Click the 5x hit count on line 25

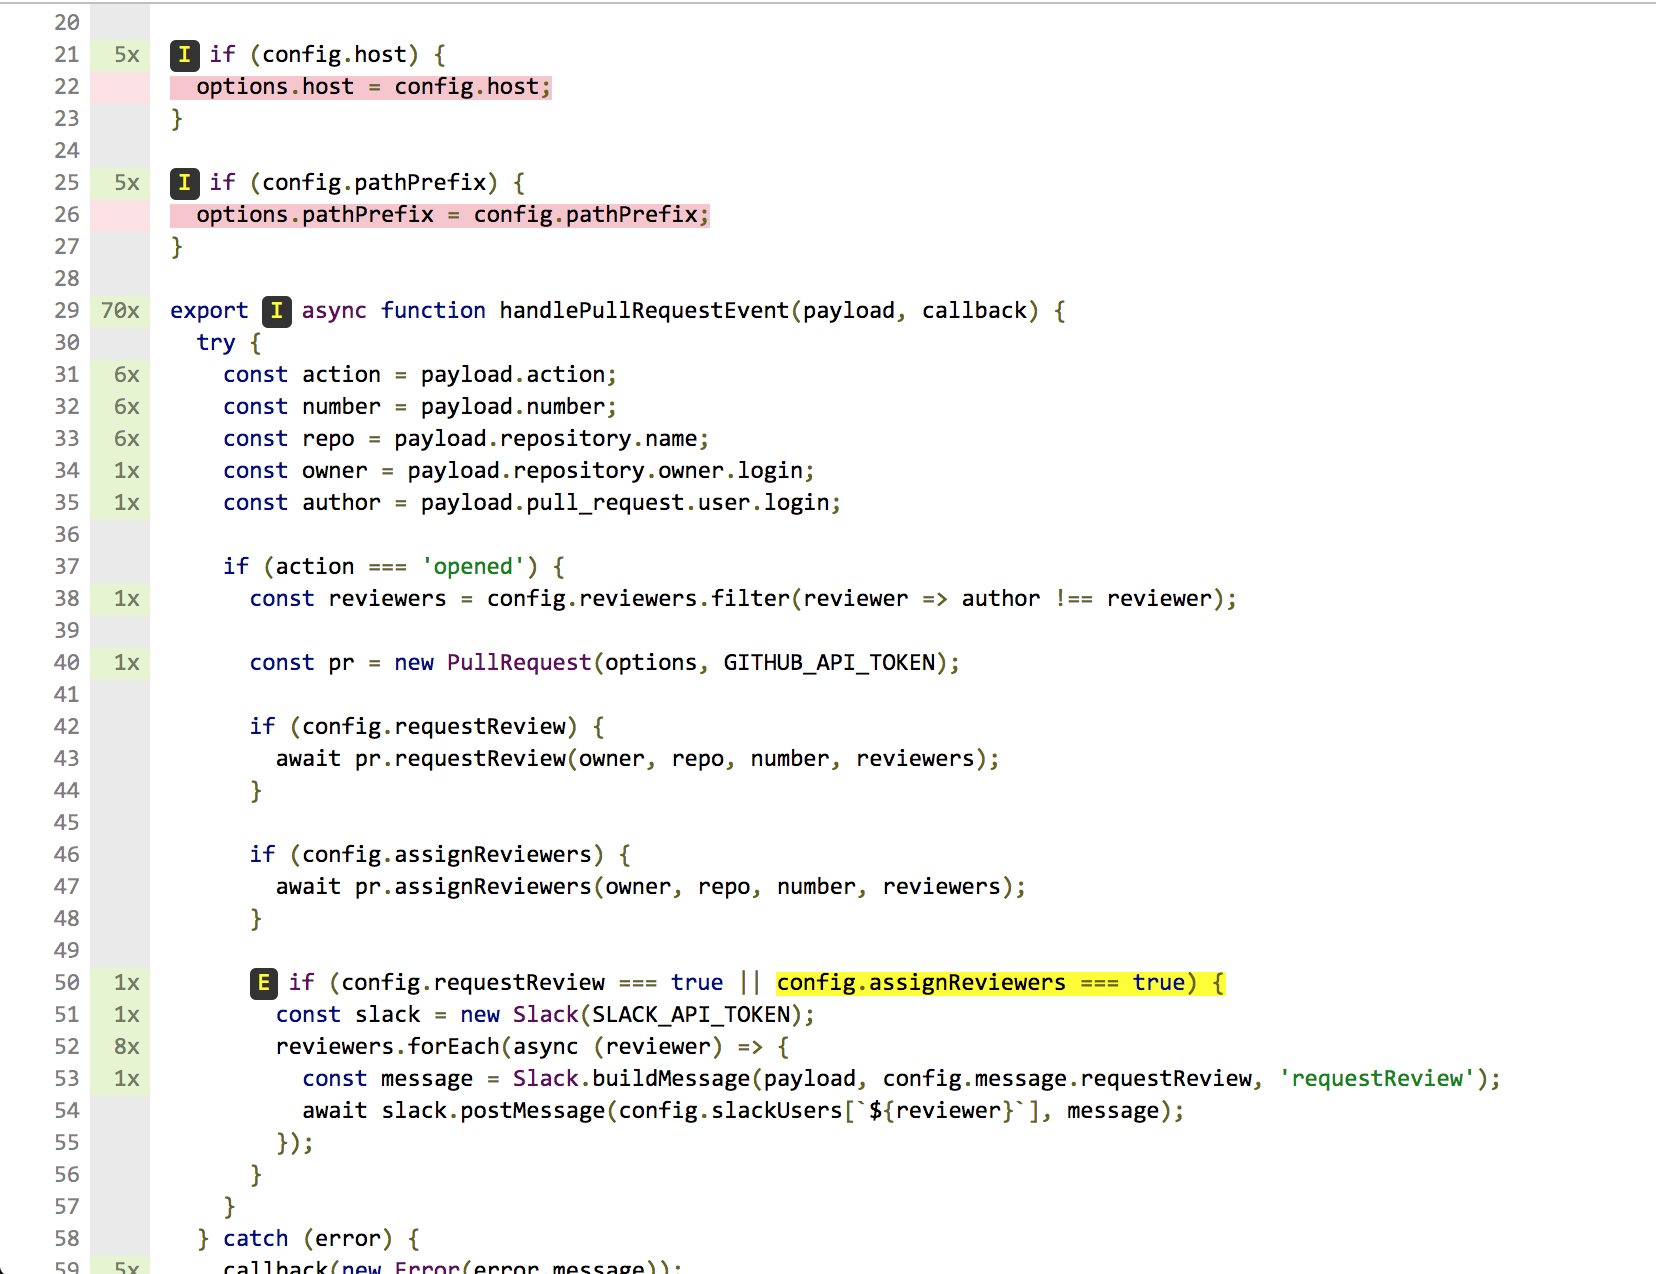[127, 183]
